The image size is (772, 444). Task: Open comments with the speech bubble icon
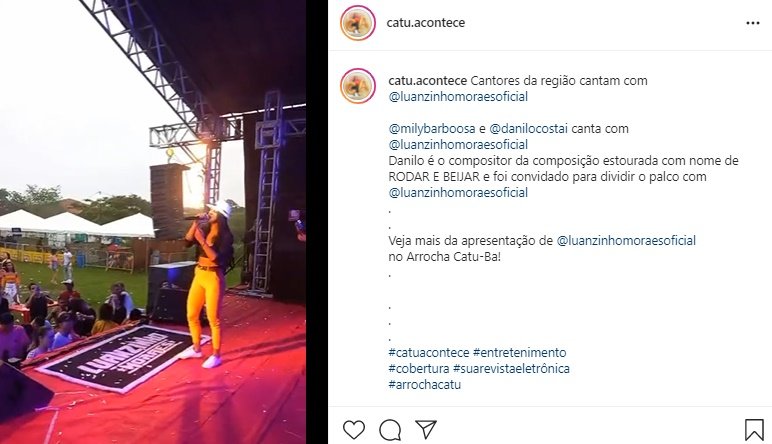(x=390, y=430)
